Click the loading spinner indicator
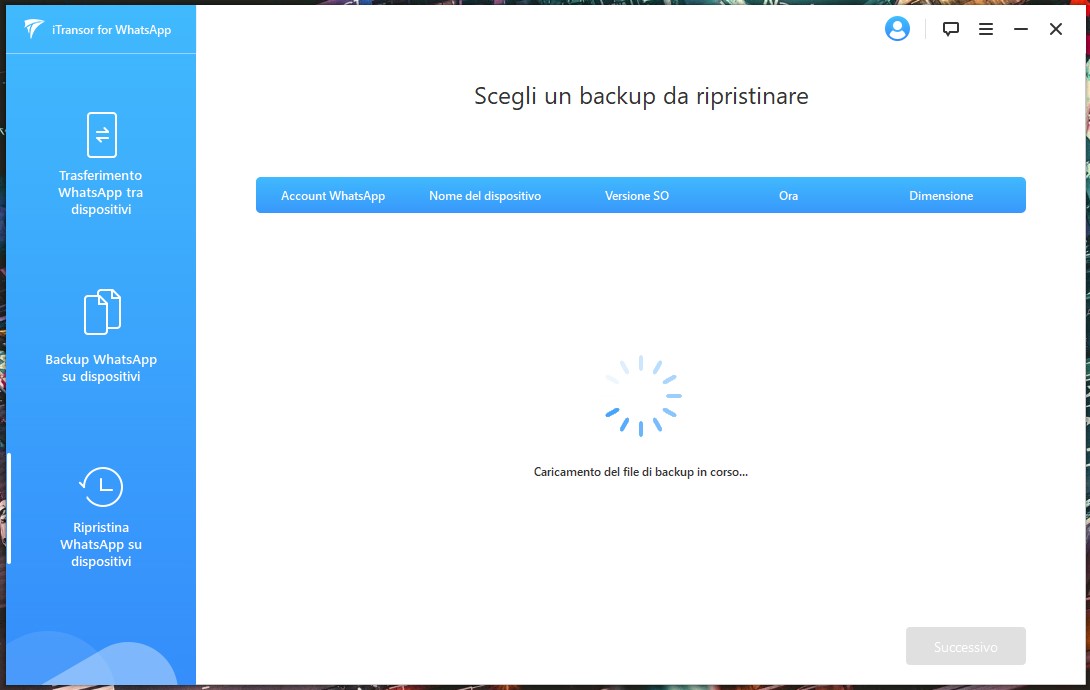1090x690 pixels. [641, 396]
